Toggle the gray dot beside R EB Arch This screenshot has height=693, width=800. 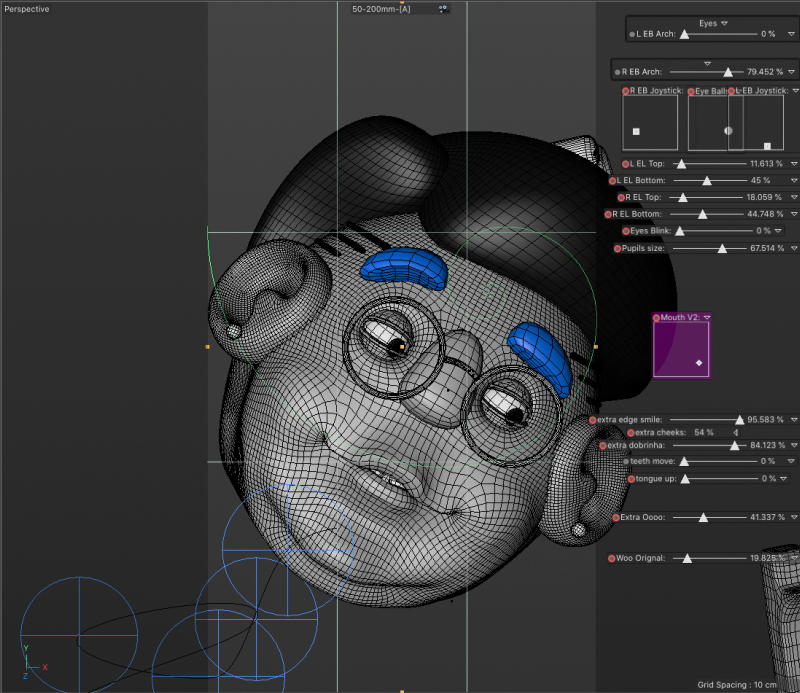pos(617,72)
